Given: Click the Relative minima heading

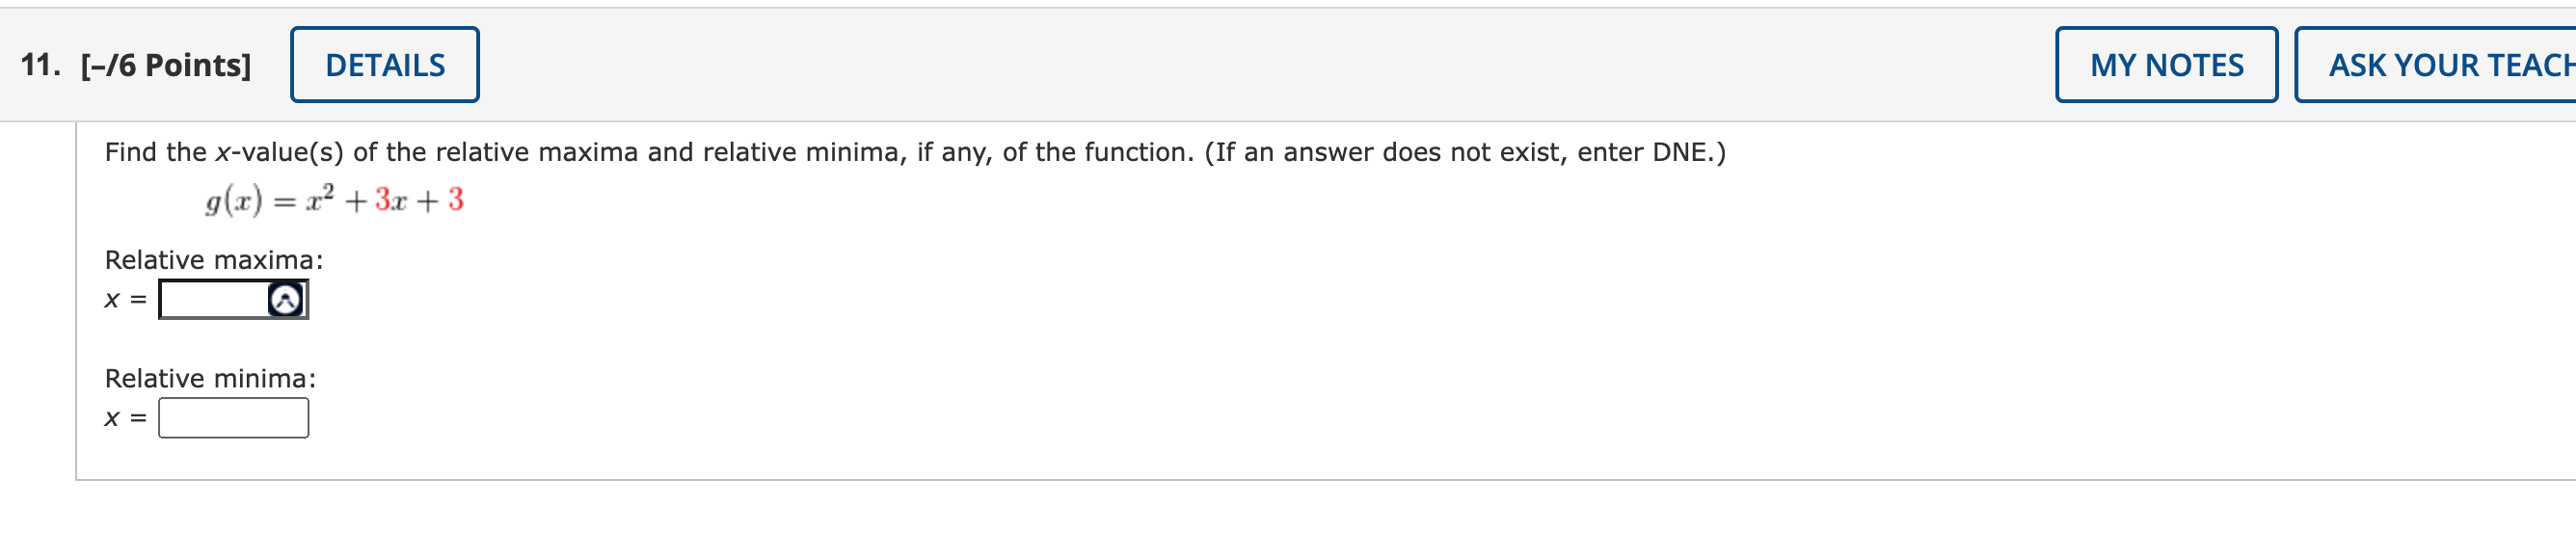Looking at the screenshot, I should point(210,377).
